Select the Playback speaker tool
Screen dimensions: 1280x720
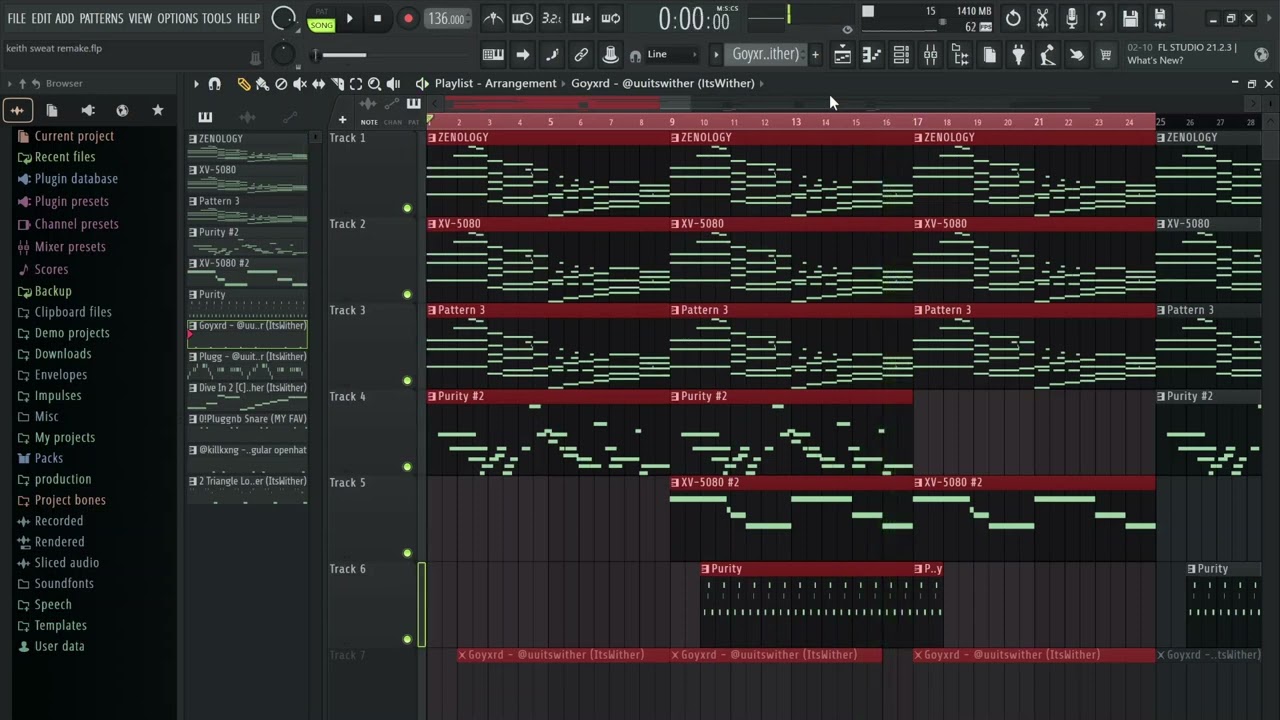point(393,84)
